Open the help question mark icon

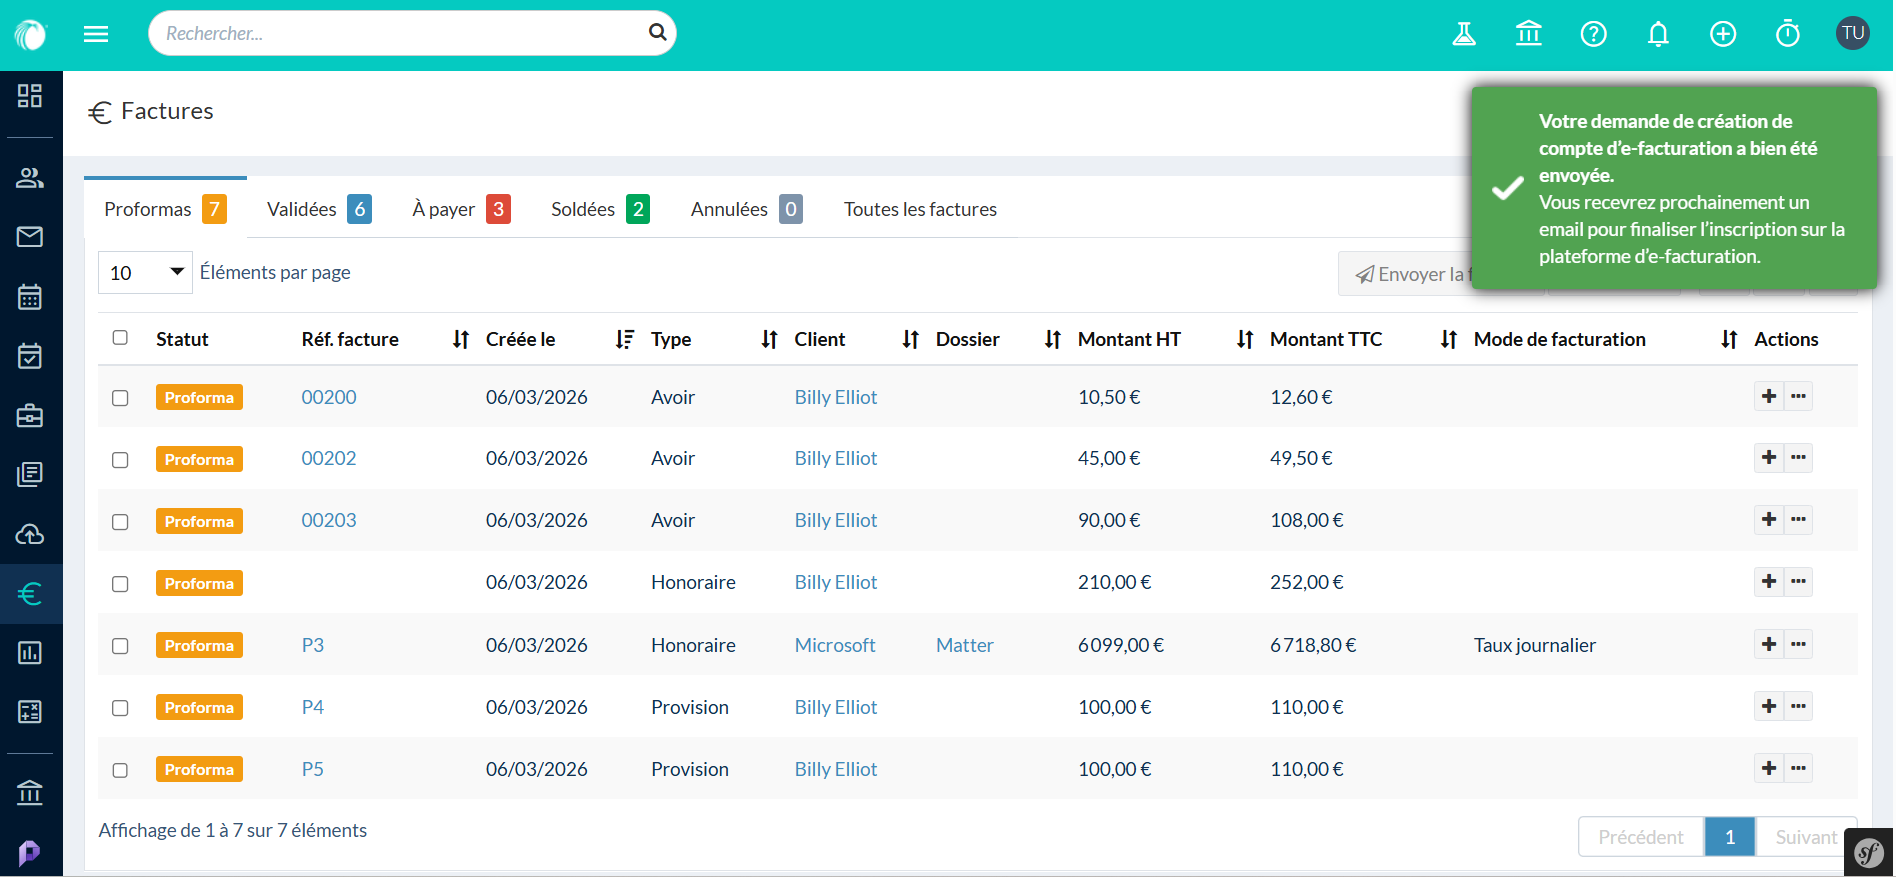coord(1593,34)
